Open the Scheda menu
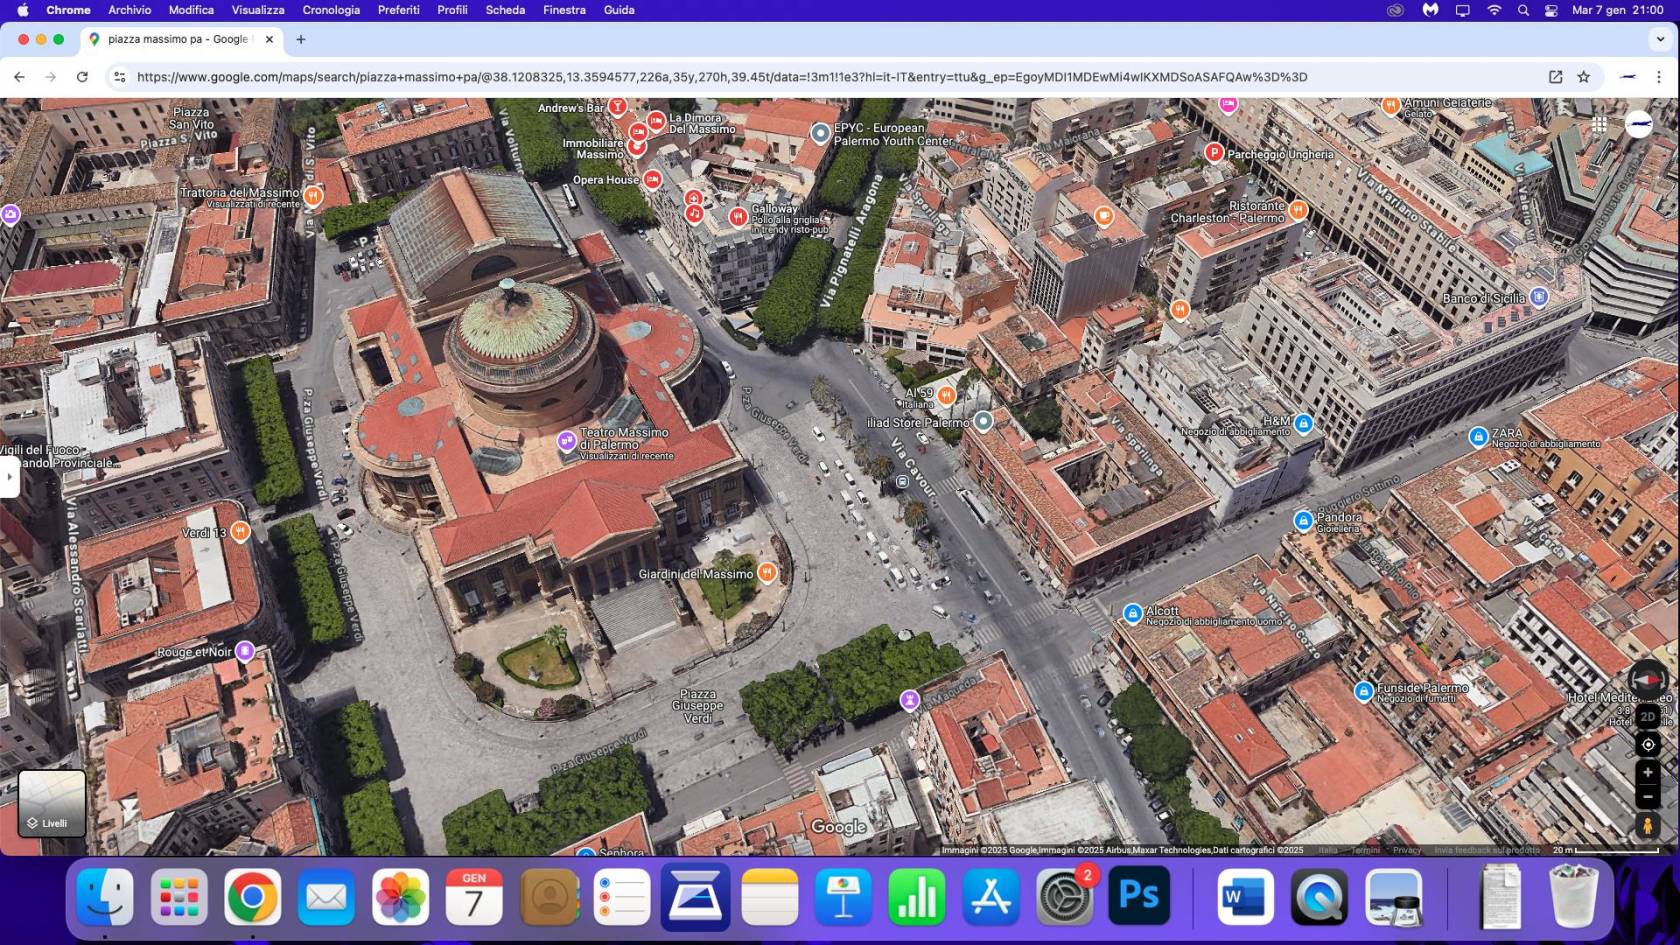This screenshot has height=945, width=1680. point(505,10)
